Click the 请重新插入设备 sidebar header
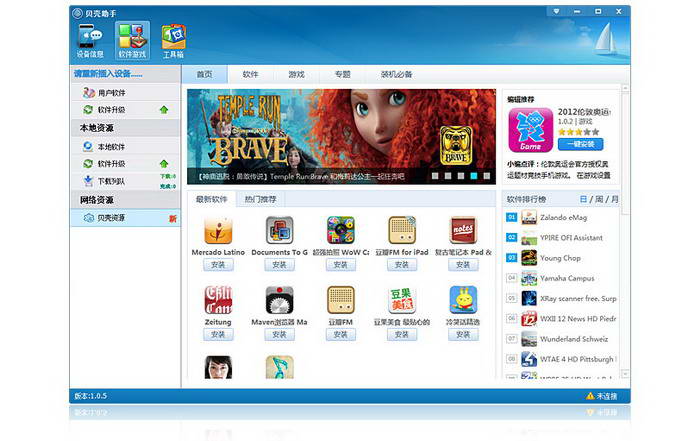 point(108,74)
